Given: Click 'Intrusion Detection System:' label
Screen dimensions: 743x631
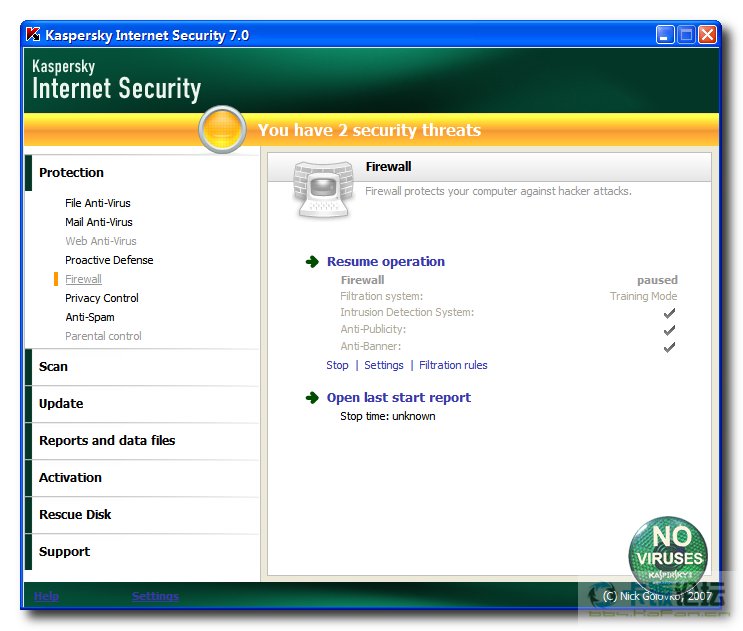Looking at the screenshot, I should (x=407, y=312).
